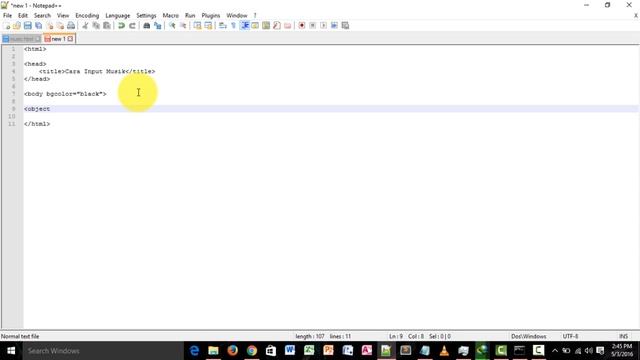The width and height of the screenshot is (640, 360).
Task: Open the Macro menu
Action: 171,16
